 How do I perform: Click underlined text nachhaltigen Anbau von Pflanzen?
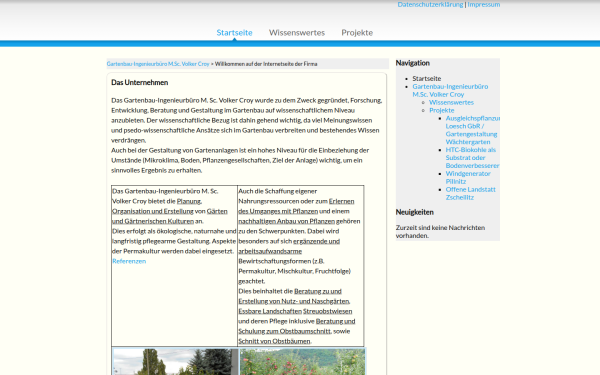(x=287, y=221)
